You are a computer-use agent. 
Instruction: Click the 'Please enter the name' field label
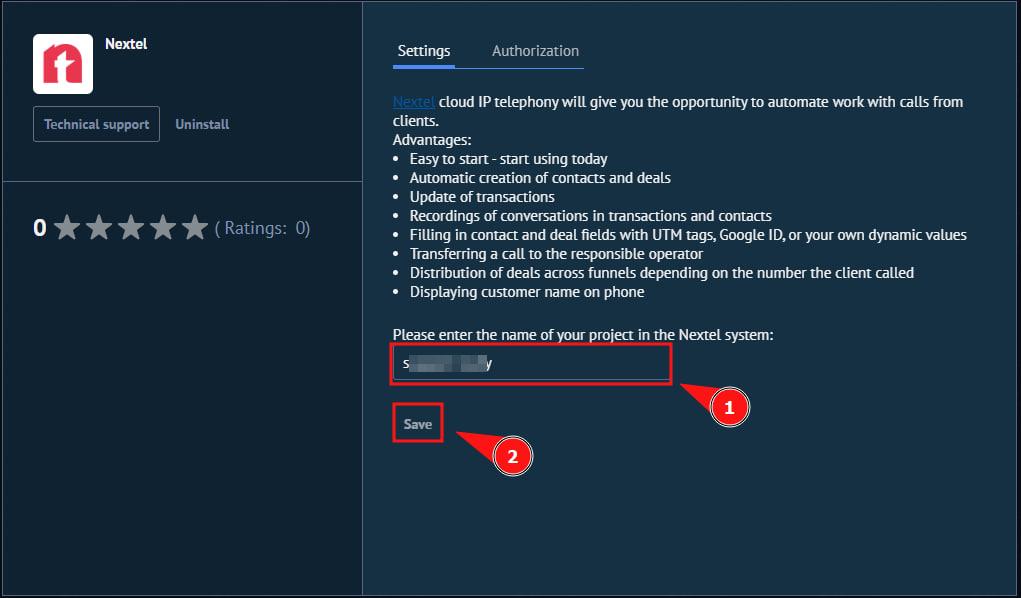pyautogui.click(x=582, y=334)
